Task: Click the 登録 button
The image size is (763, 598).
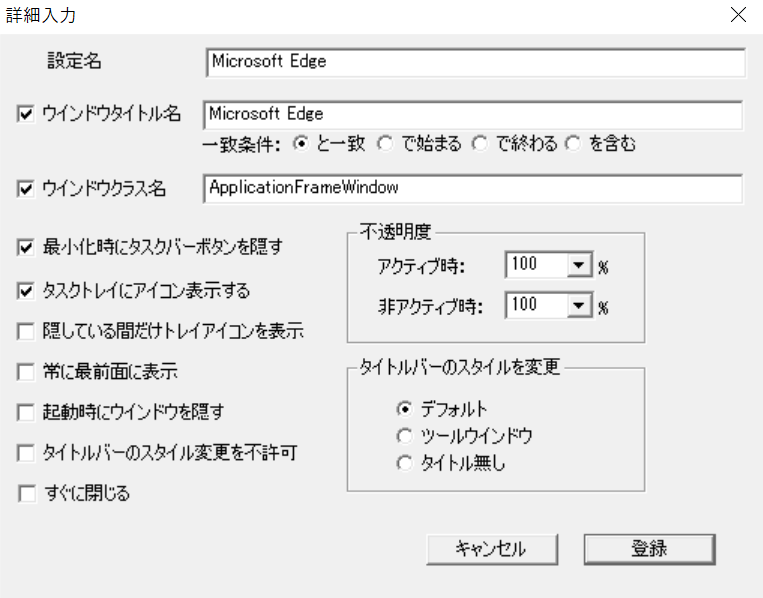Action: (x=650, y=549)
